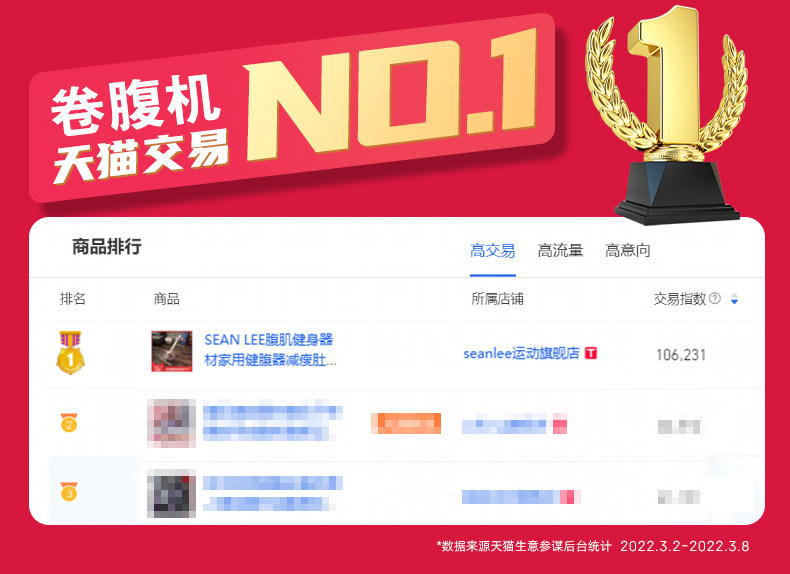
Task: Click the 交易指数 column header
Action: click(x=680, y=299)
